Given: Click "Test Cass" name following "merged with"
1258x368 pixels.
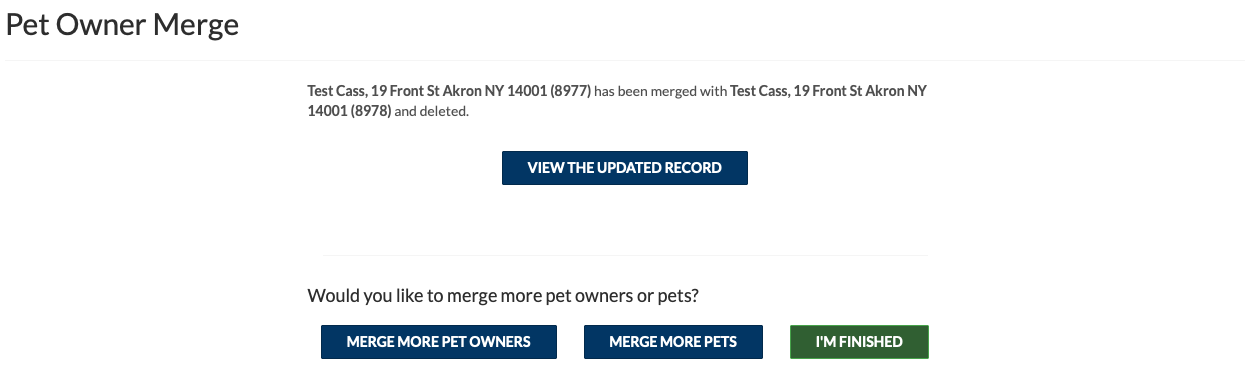Looking at the screenshot, I should (x=759, y=91).
